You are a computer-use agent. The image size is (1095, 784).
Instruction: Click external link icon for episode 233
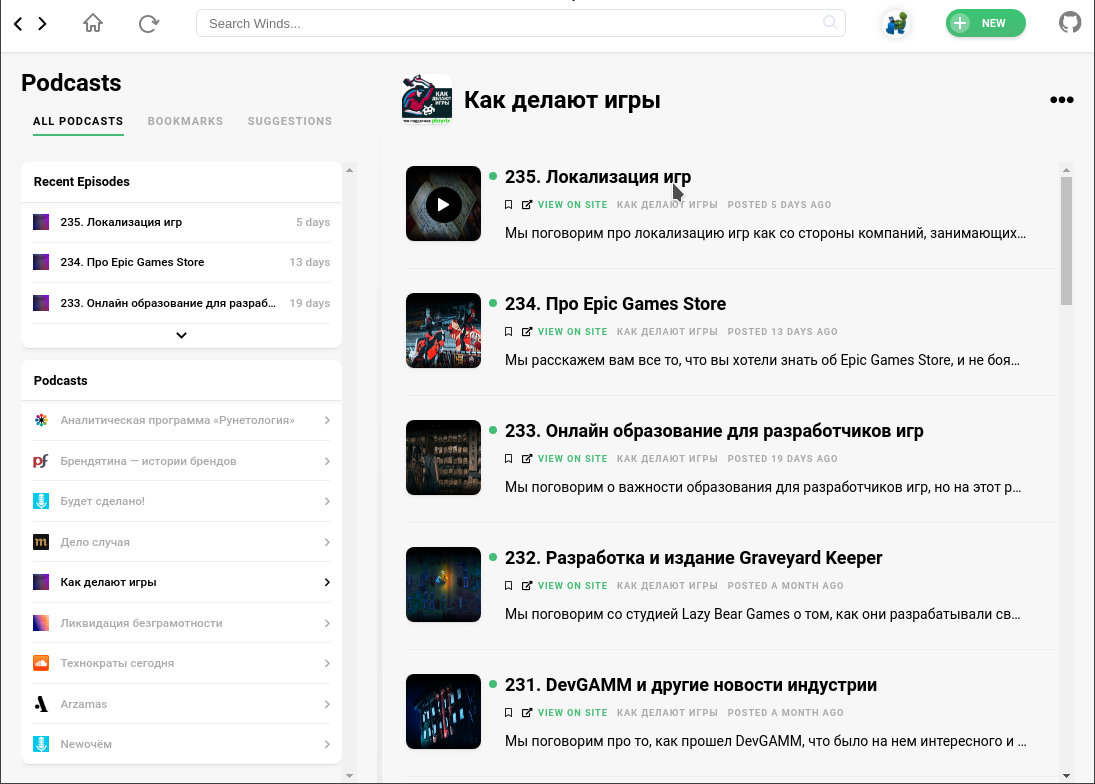(x=527, y=459)
